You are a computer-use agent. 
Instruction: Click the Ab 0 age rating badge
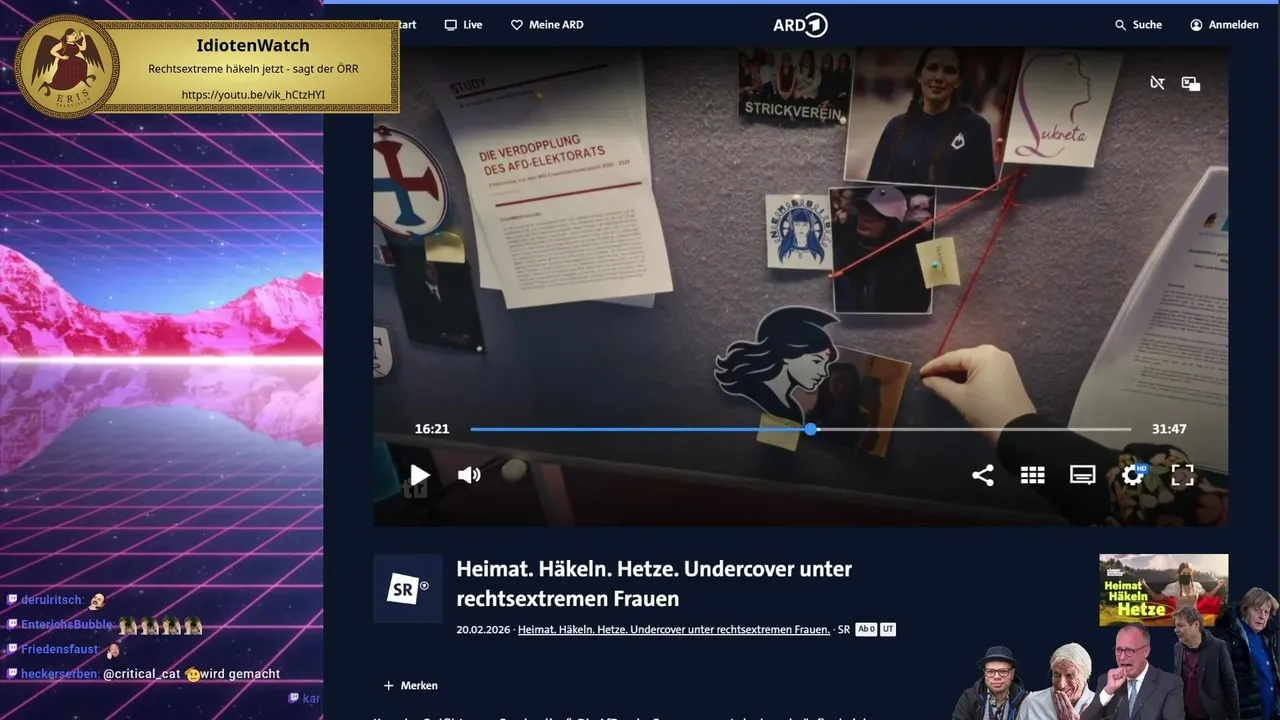866,630
